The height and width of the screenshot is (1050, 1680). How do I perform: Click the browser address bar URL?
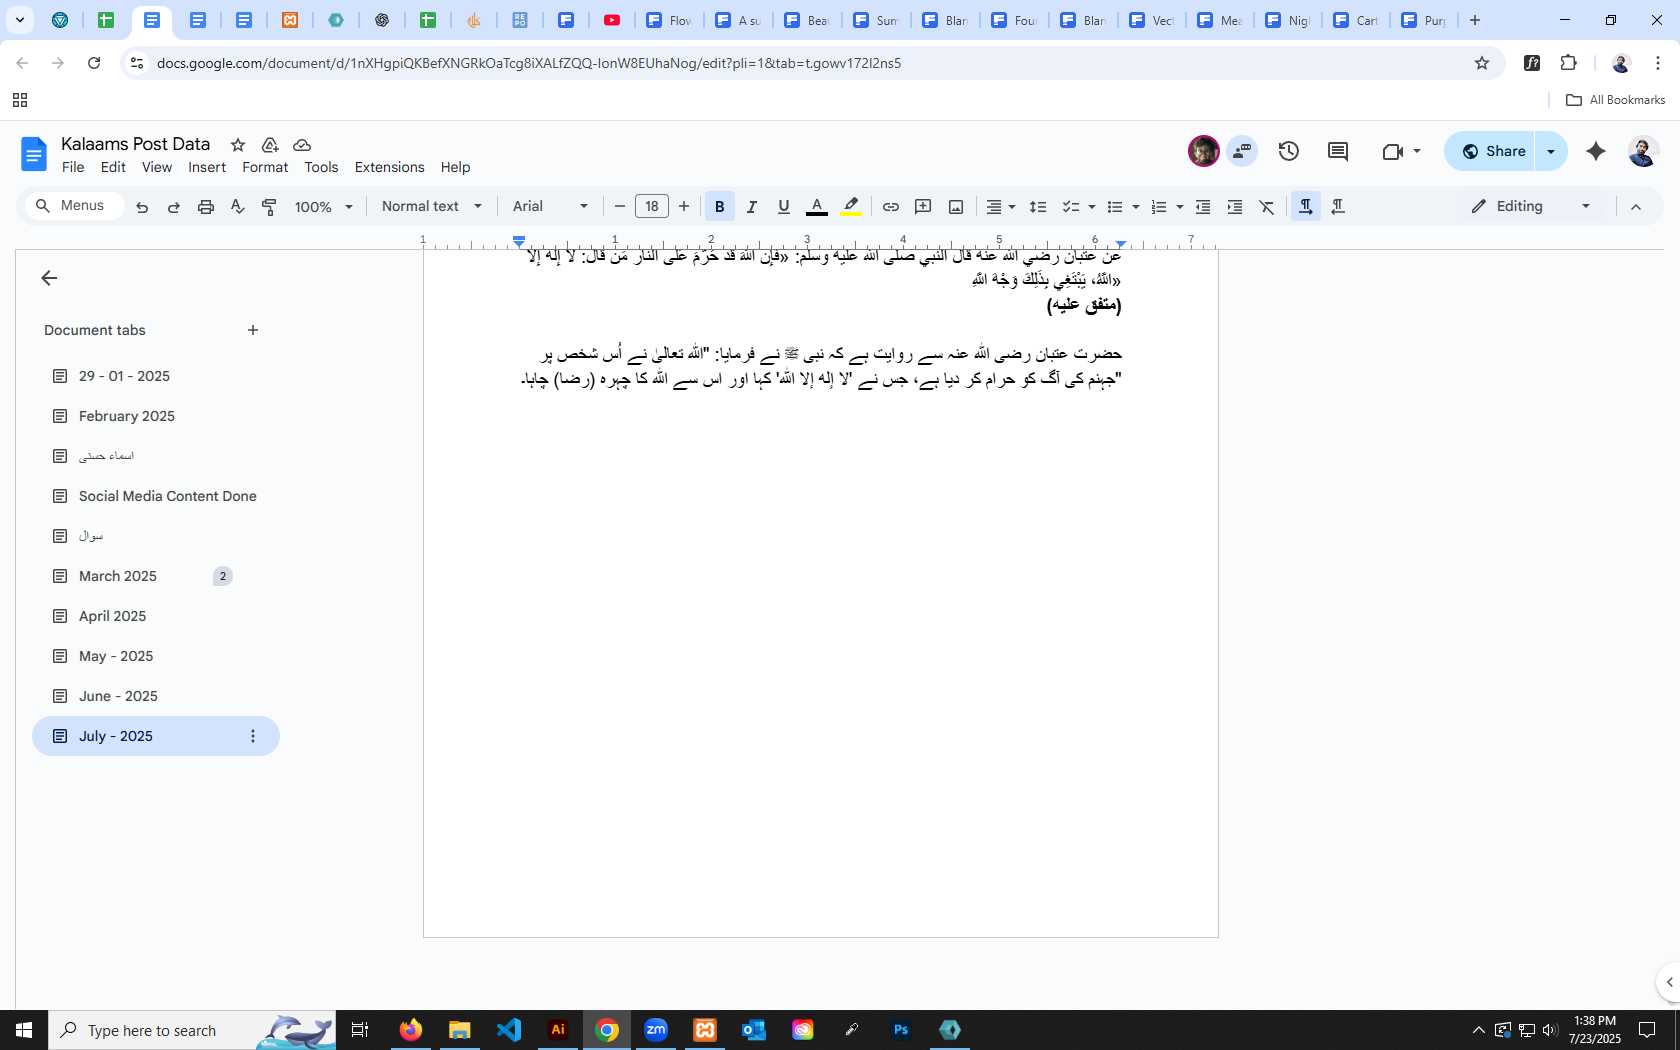tap(529, 63)
